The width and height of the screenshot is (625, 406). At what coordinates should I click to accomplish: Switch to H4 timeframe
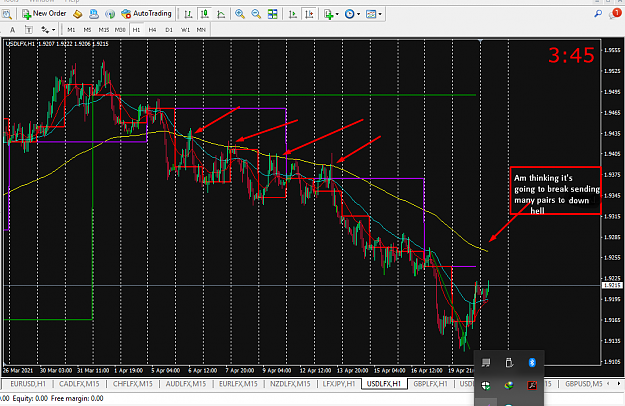[x=152, y=30]
